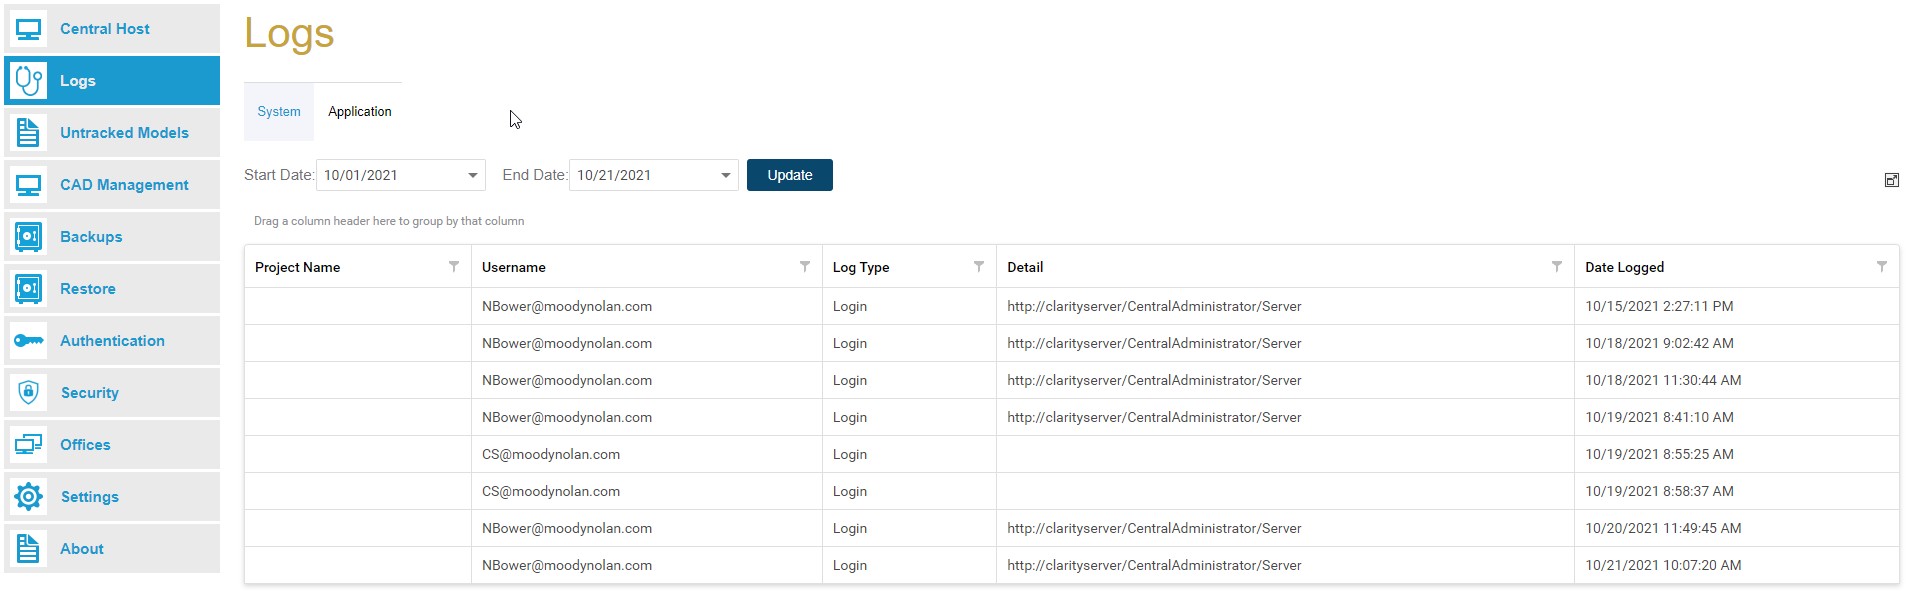Open the End Date dropdown arrow

[x=725, y=176]
